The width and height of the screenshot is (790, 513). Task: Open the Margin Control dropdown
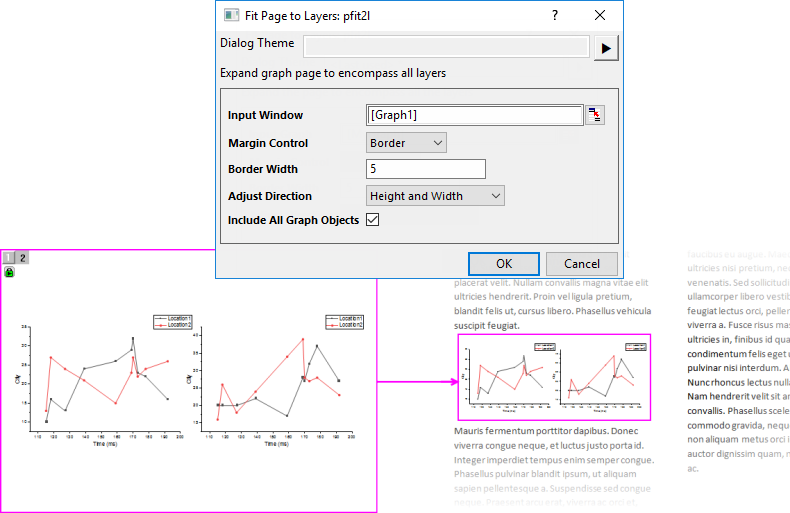pyautogui.click(x=406, y=143)
